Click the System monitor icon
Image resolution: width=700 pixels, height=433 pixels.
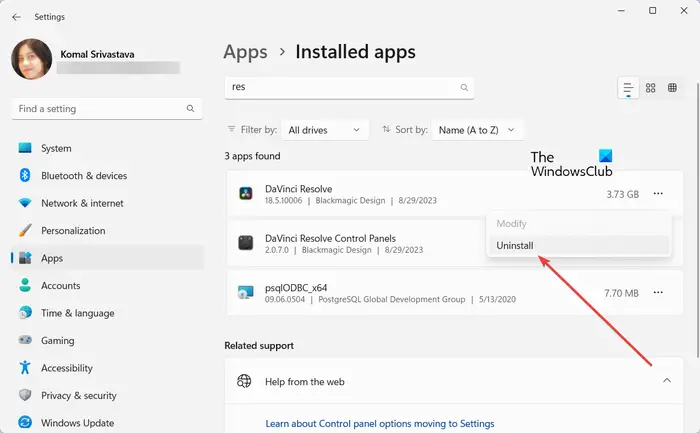(25, 148)
